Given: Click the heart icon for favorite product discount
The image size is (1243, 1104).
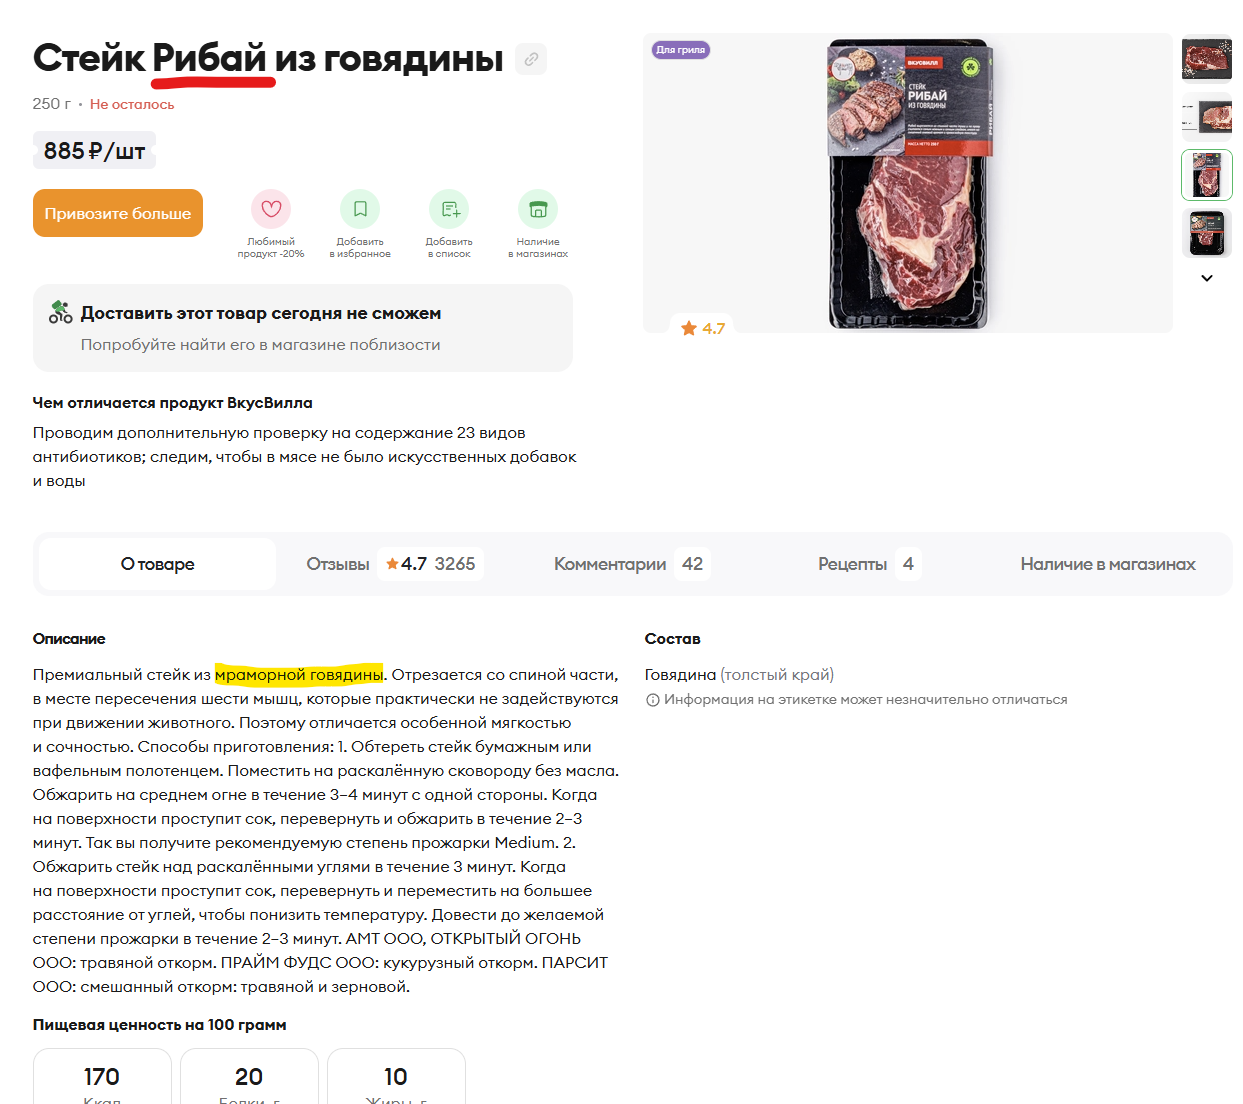Looking at the screenshot, I should click(x=271, y=209).
